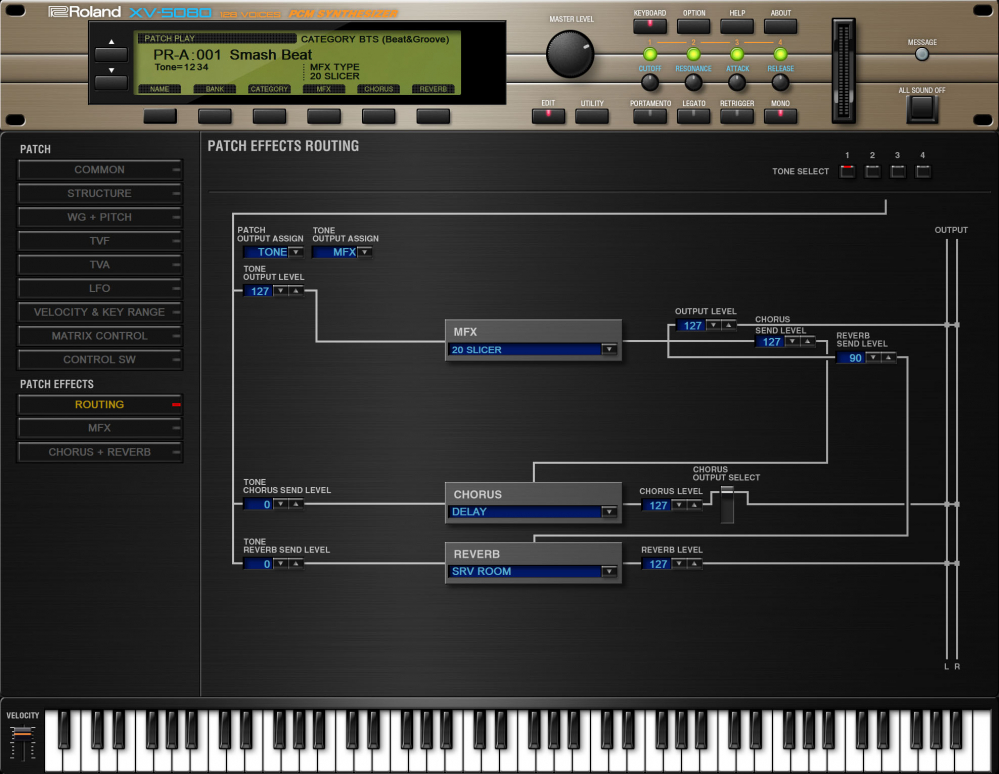The width and height of the screenshot is (999, 774).
Task: Select Routing under Patch Effects
Action: [100, 405]
